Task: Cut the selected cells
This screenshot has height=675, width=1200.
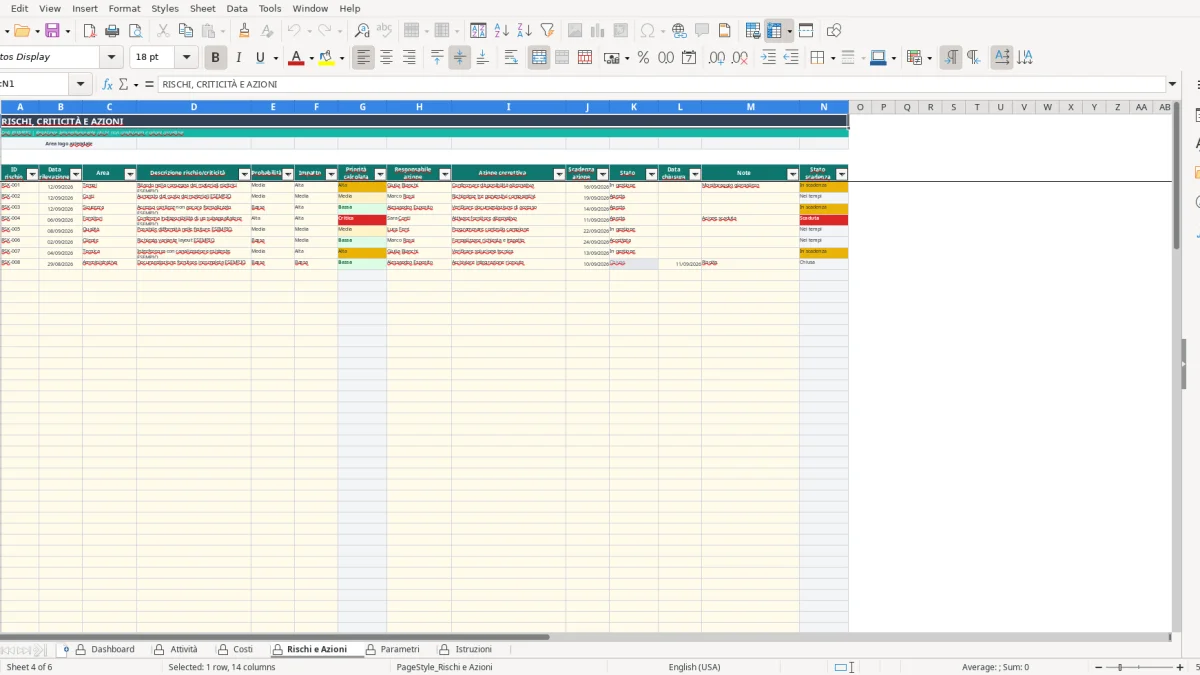Action: [x=163, y=31]
